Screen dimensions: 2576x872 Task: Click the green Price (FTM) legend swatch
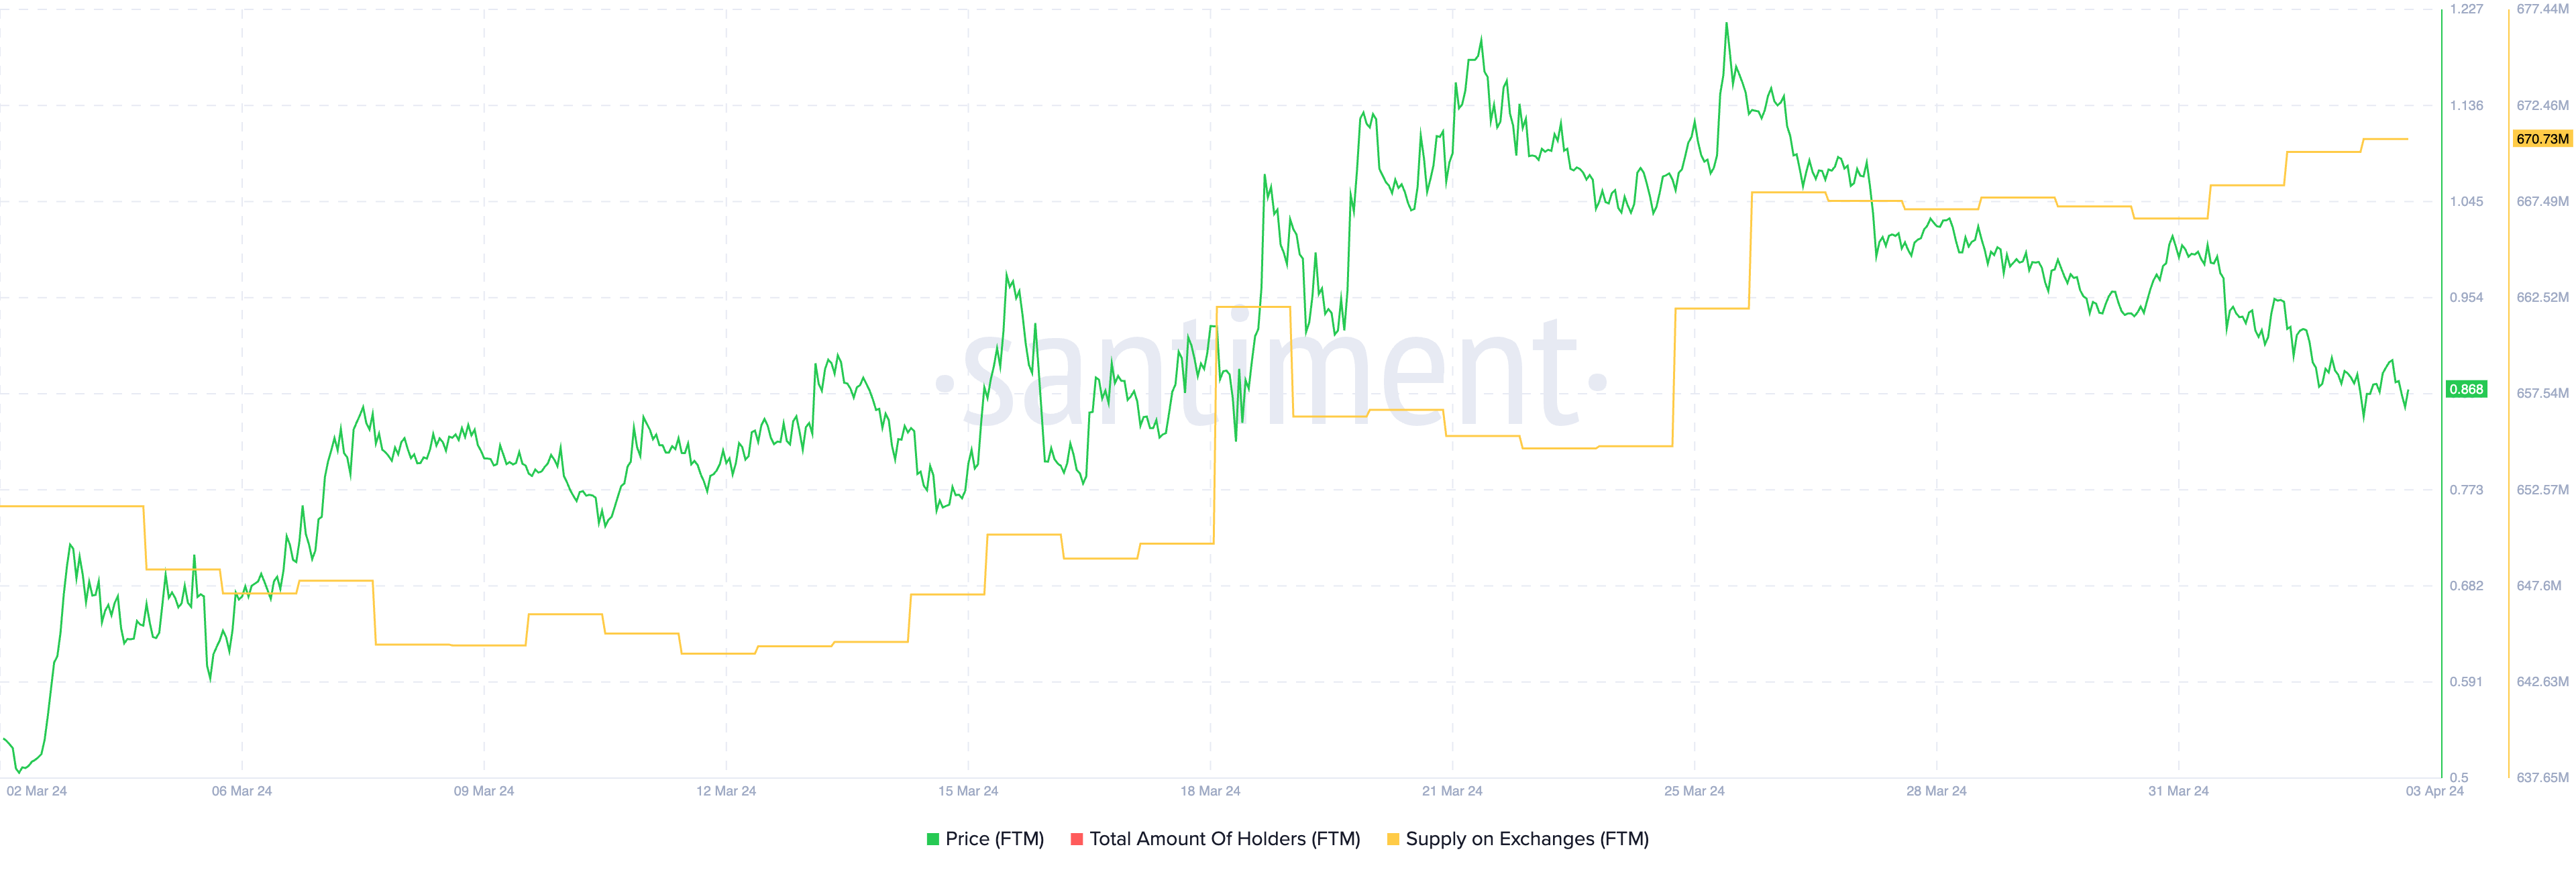(932, 839)
